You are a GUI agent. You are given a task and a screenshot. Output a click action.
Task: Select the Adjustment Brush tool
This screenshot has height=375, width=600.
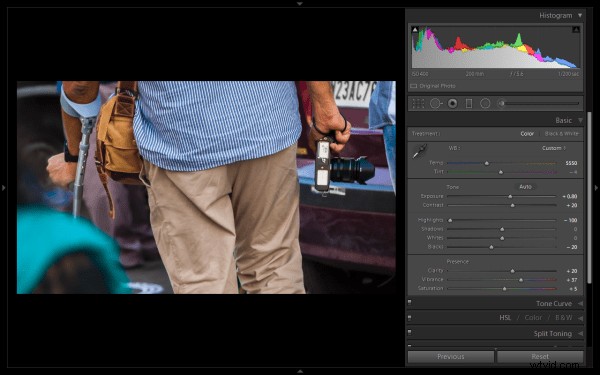(x=501, y=103)
